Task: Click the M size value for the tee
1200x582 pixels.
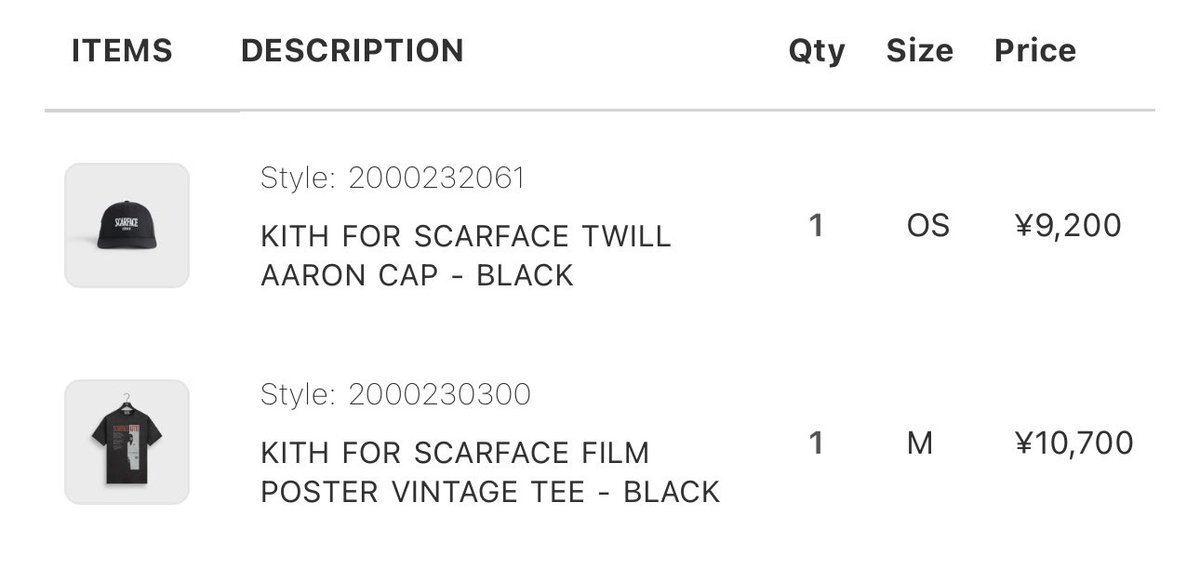Action: tap(920, 443)
